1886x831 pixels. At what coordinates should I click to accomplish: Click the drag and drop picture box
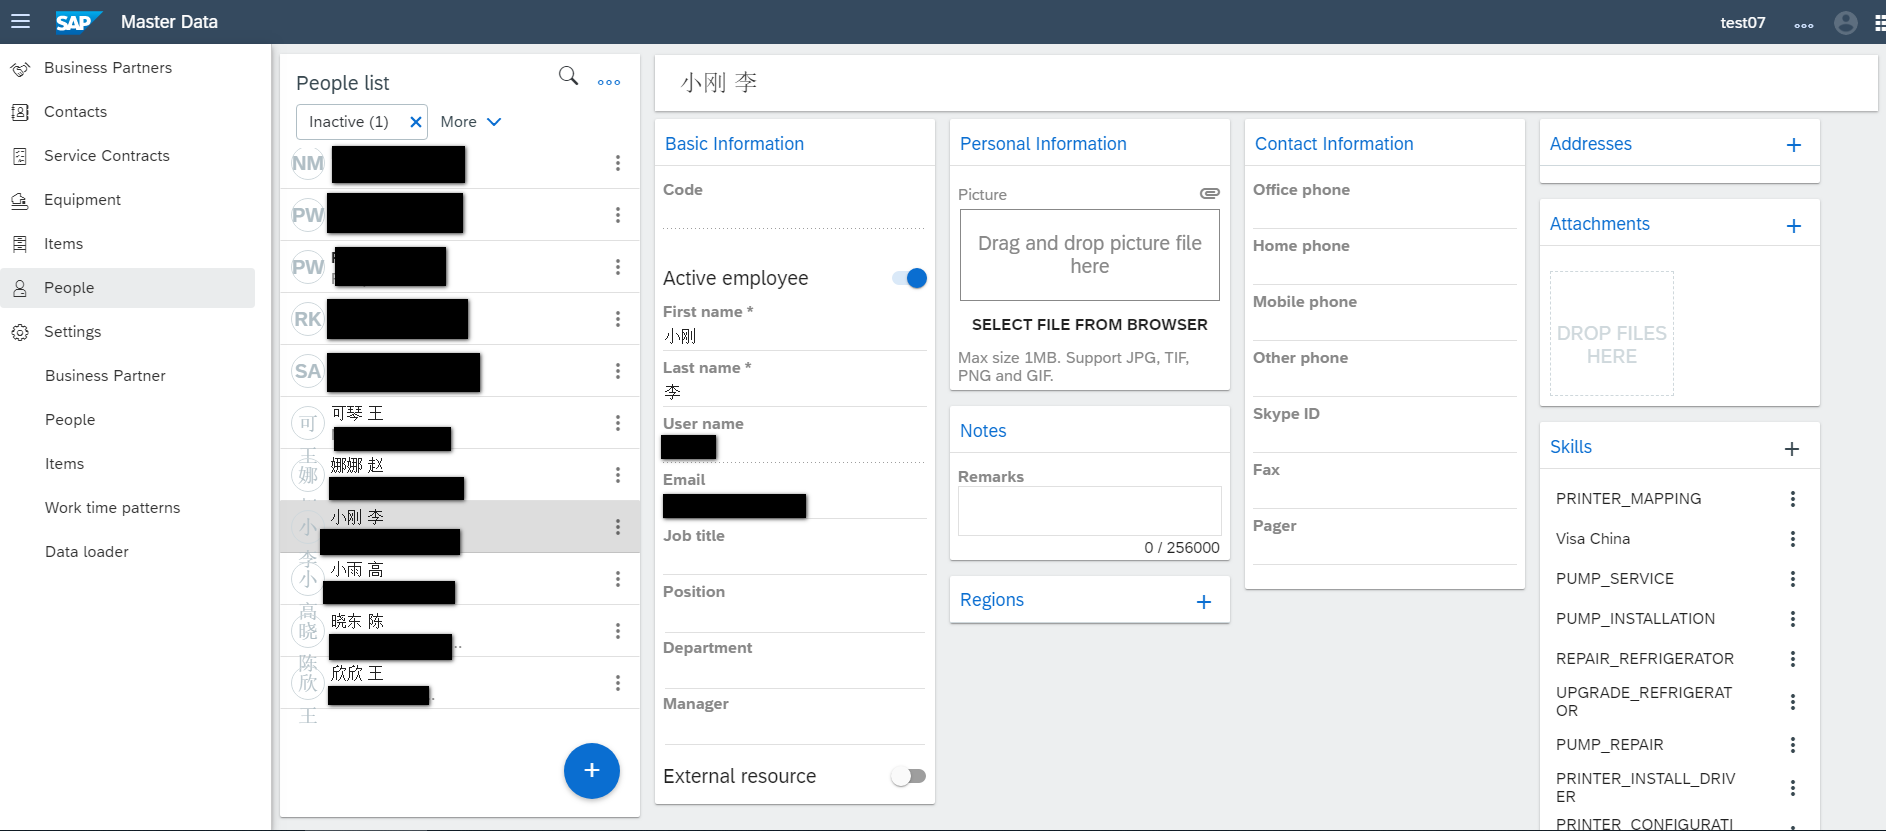pos(1090,255)
